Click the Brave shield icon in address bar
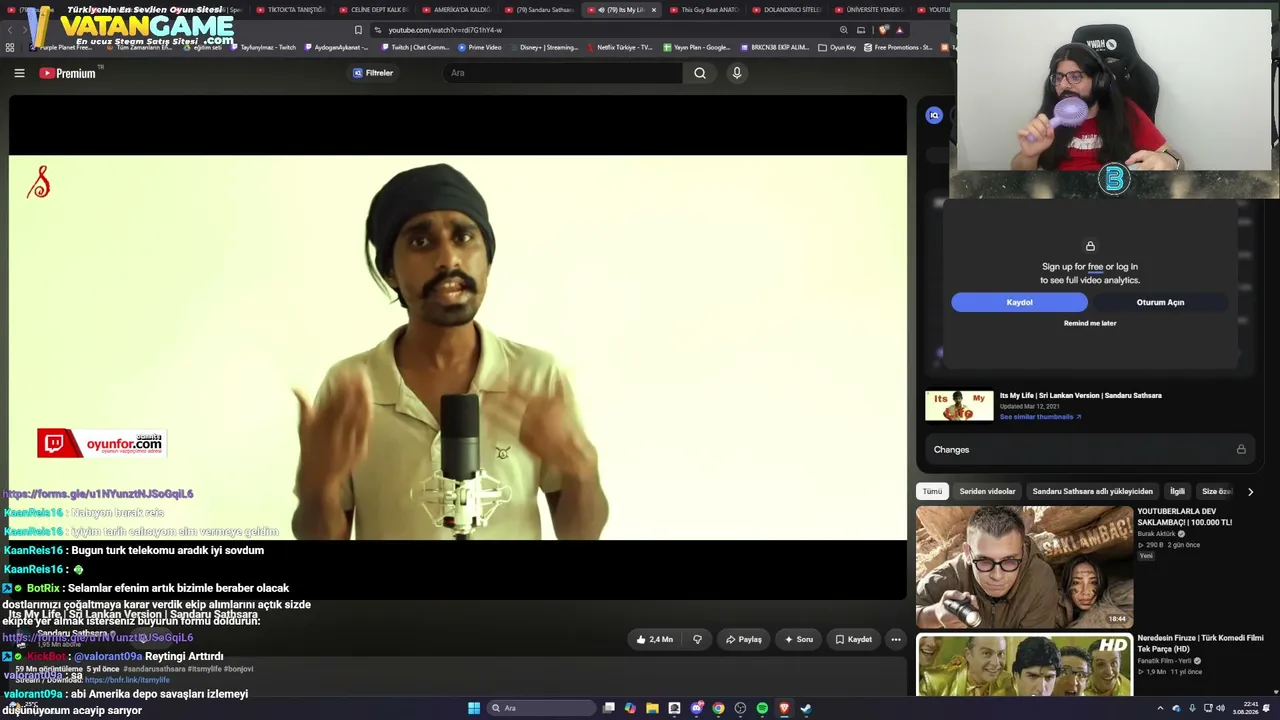 883,30
